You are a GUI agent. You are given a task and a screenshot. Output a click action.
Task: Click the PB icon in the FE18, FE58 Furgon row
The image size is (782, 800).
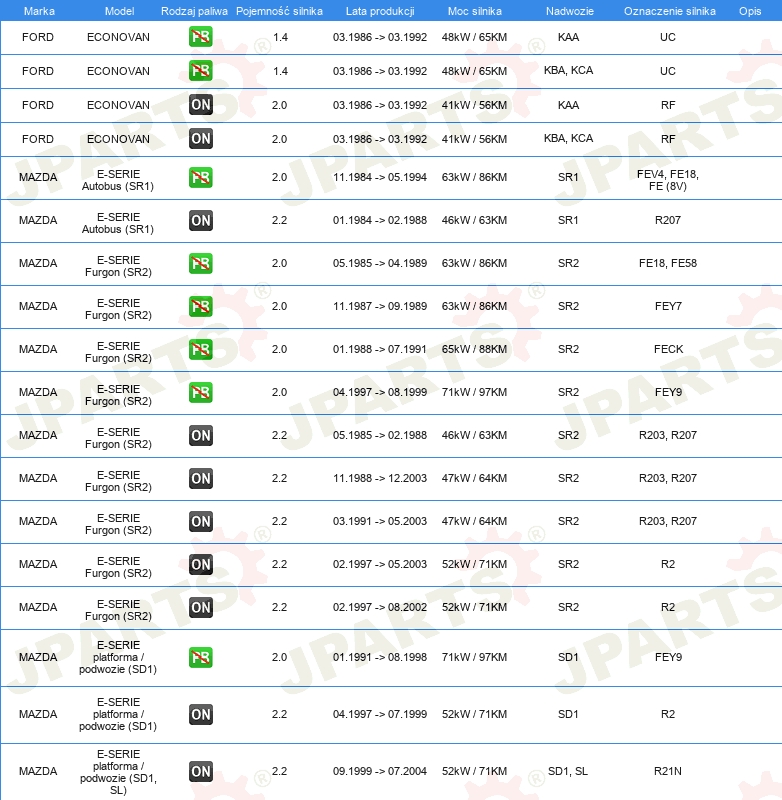tap(200, 263)
